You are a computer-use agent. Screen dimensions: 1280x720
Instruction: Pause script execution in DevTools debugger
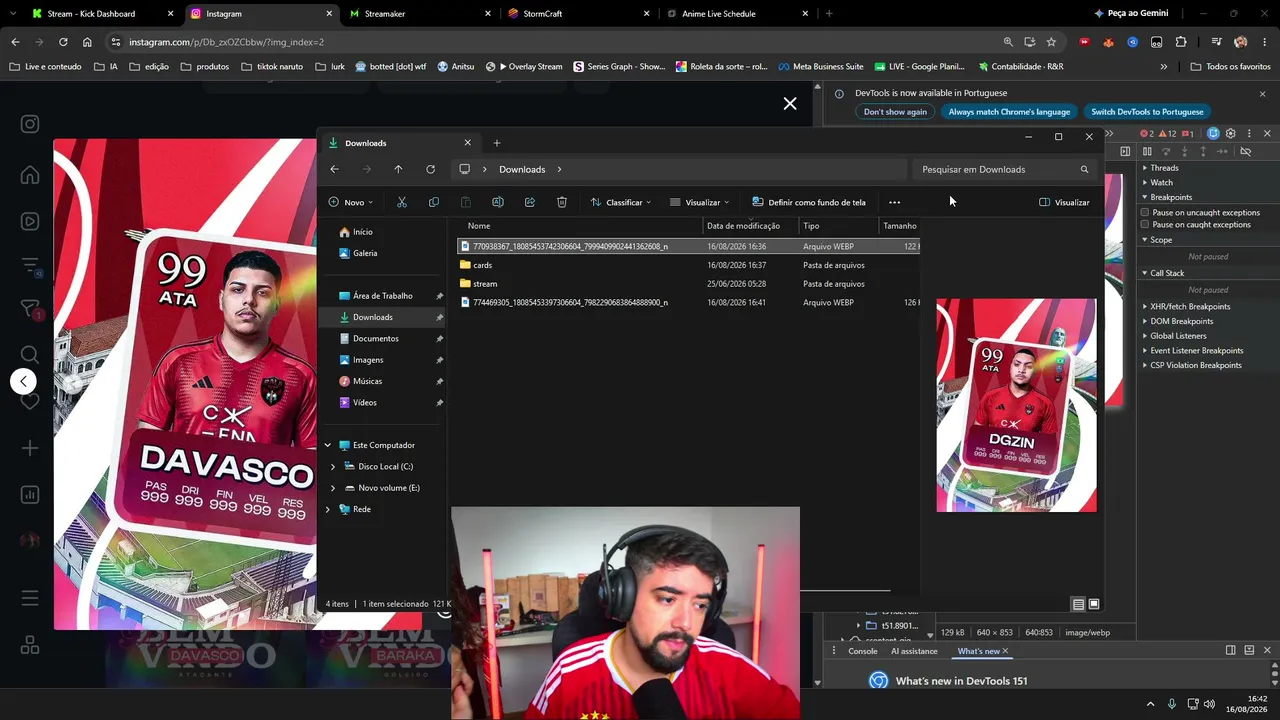click(1147, 152)
